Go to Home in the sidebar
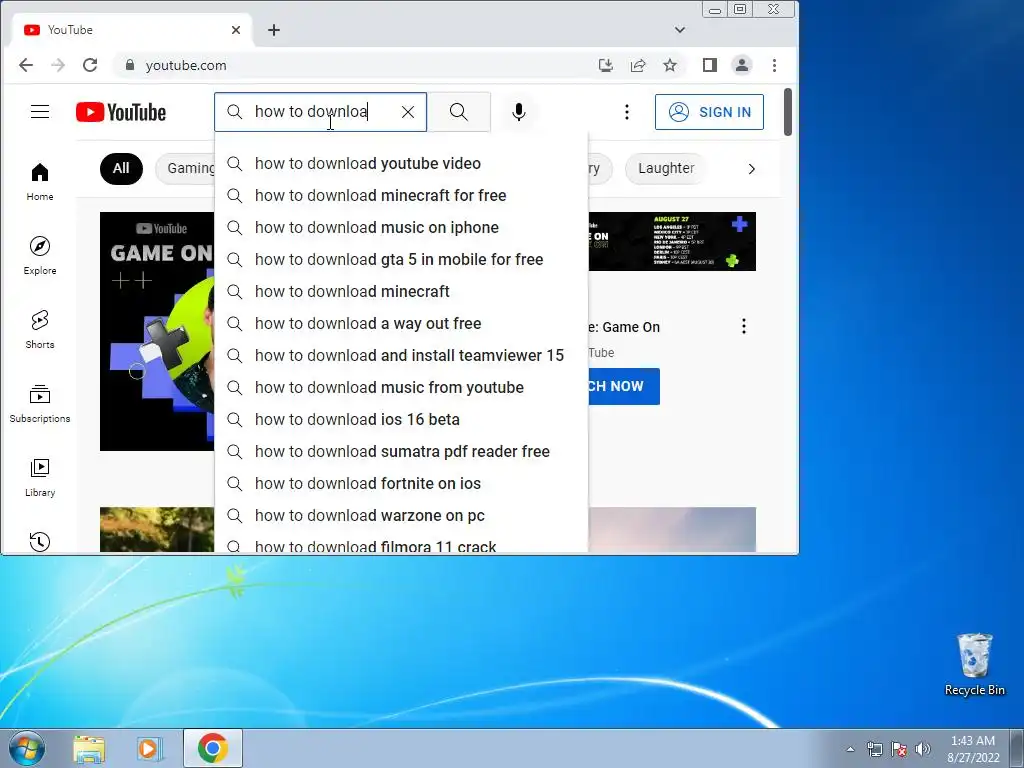Viewport: 1024px width, 768px height. point(40,182)
